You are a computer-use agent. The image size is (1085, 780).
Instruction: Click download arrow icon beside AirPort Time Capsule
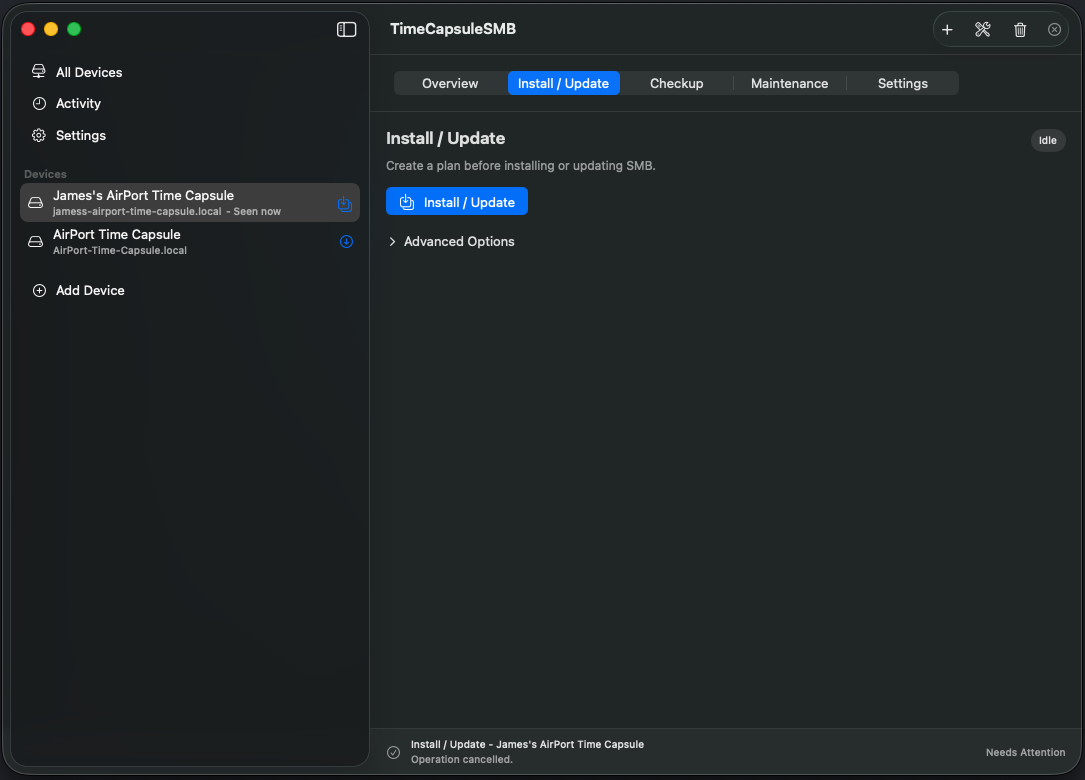[x=347, y=242]
